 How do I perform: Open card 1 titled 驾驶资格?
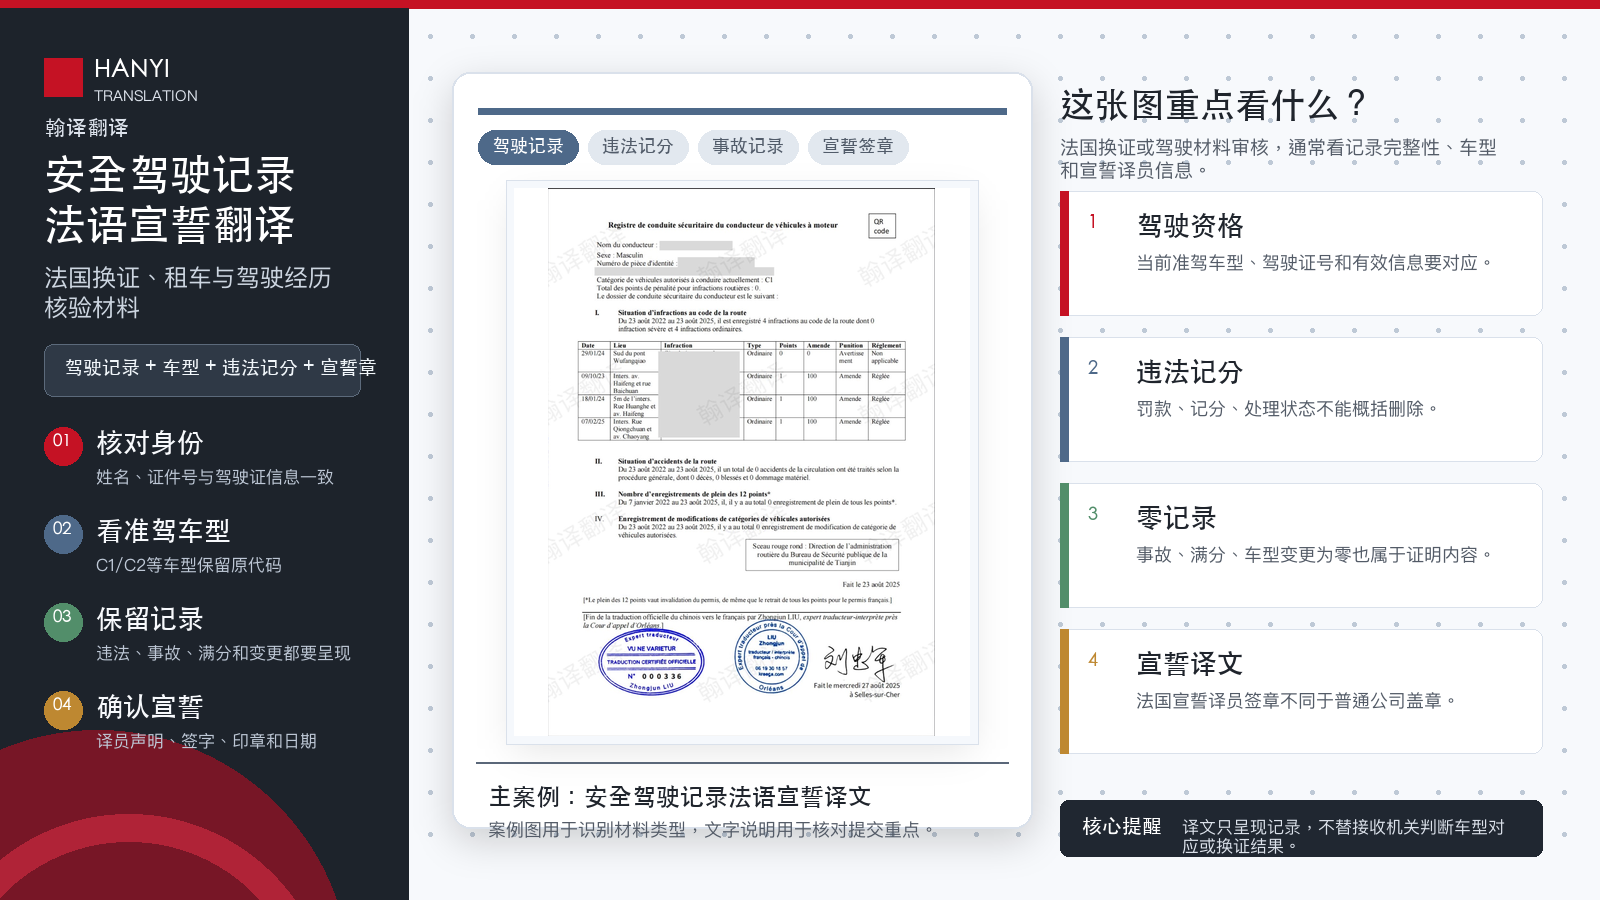click(x=1301, y=253)
